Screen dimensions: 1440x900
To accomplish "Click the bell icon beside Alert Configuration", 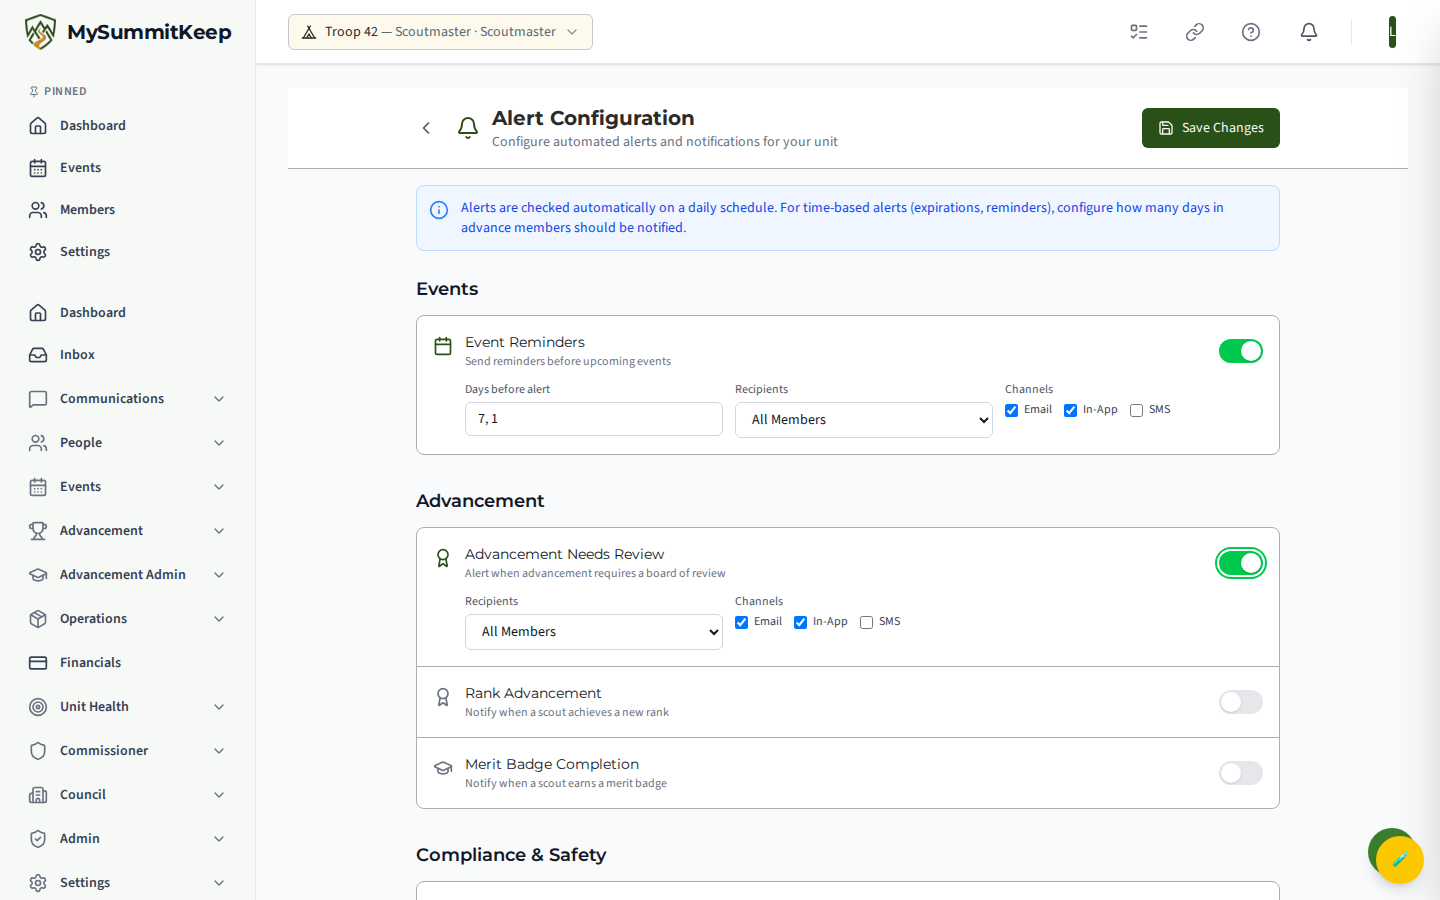I will point(468,128).
